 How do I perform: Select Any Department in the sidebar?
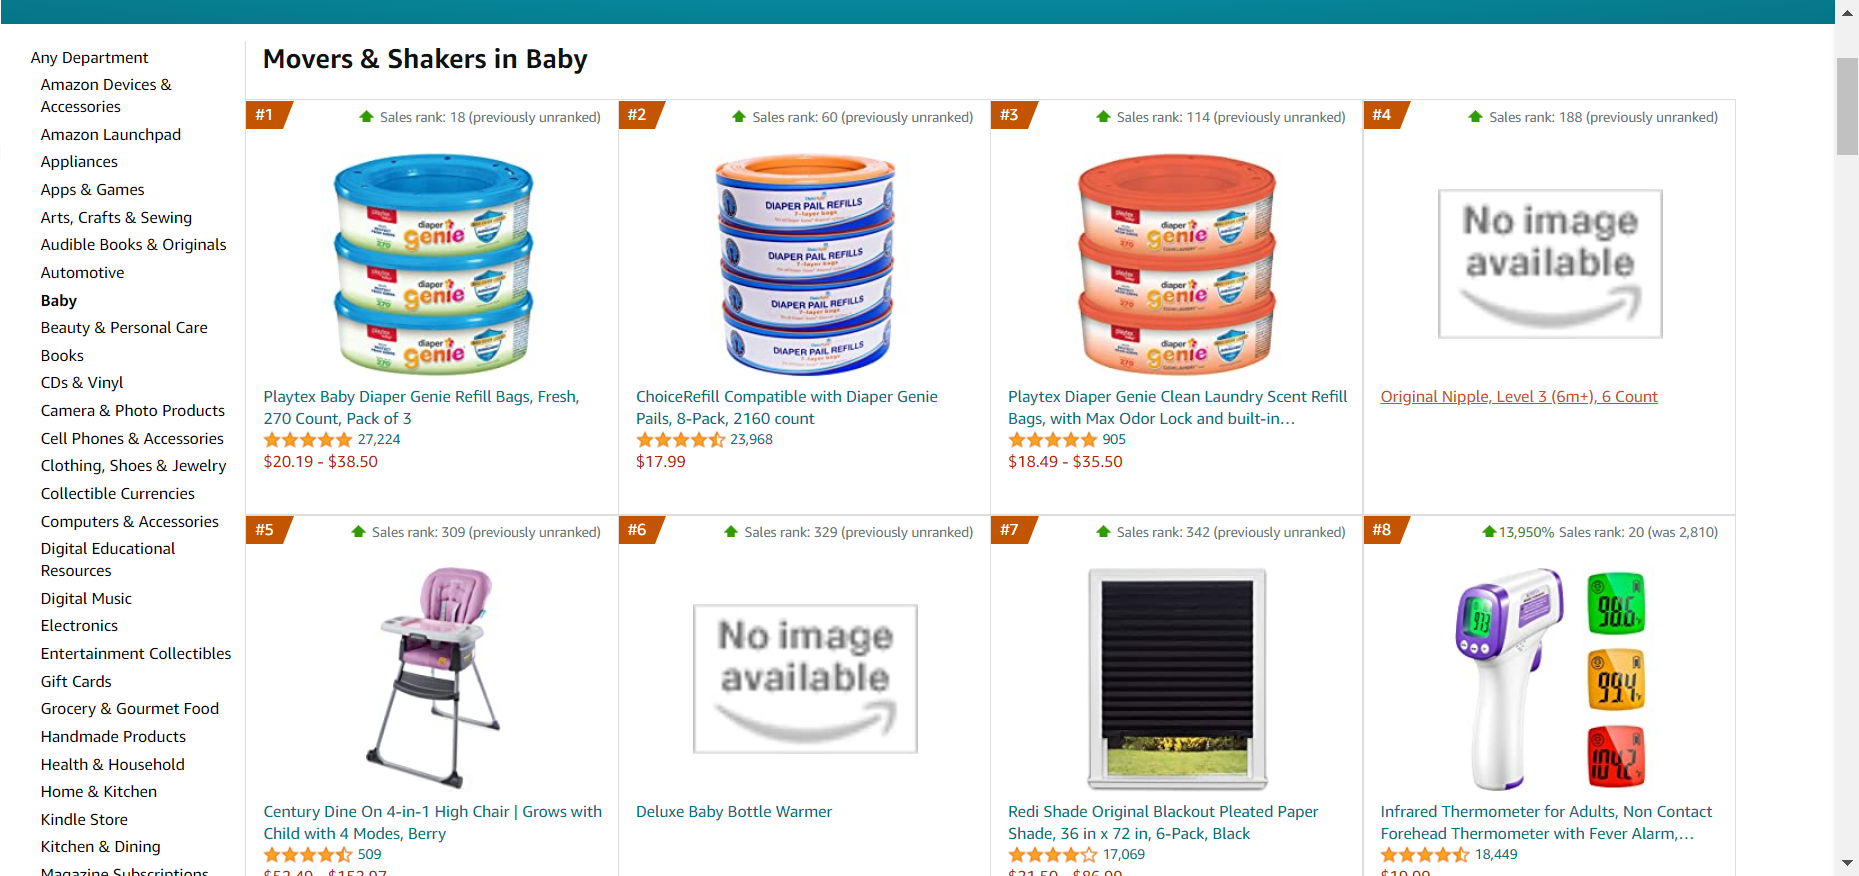pos(89,58)
